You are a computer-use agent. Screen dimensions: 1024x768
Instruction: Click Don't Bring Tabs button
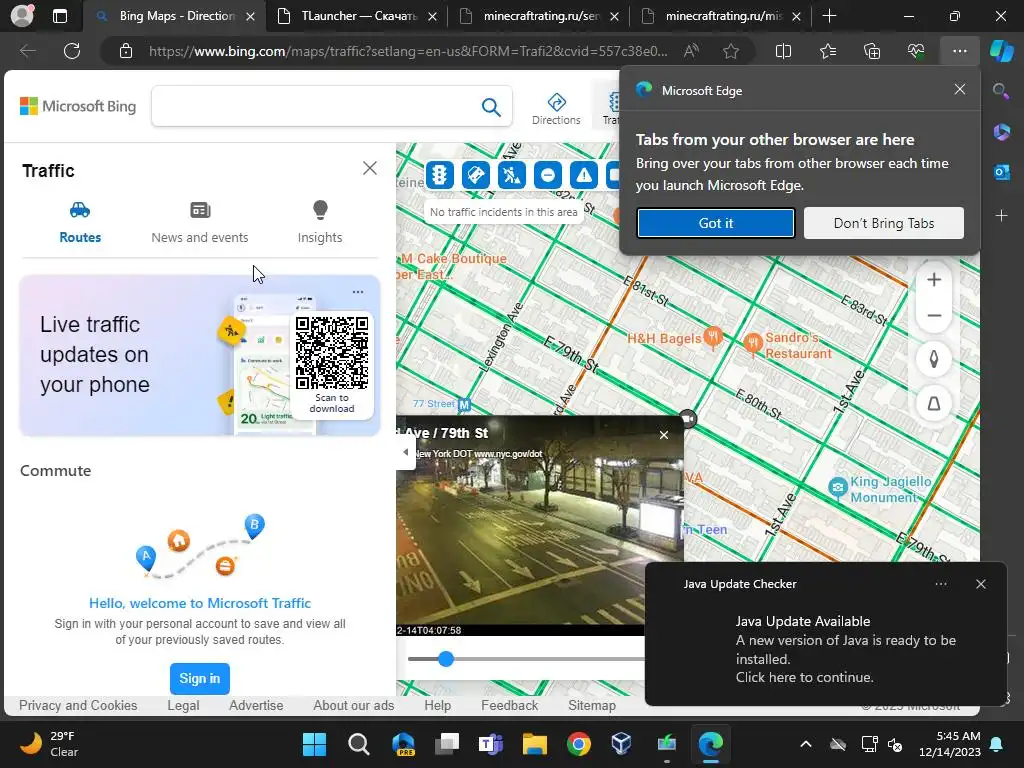click(x=884, y=223)
